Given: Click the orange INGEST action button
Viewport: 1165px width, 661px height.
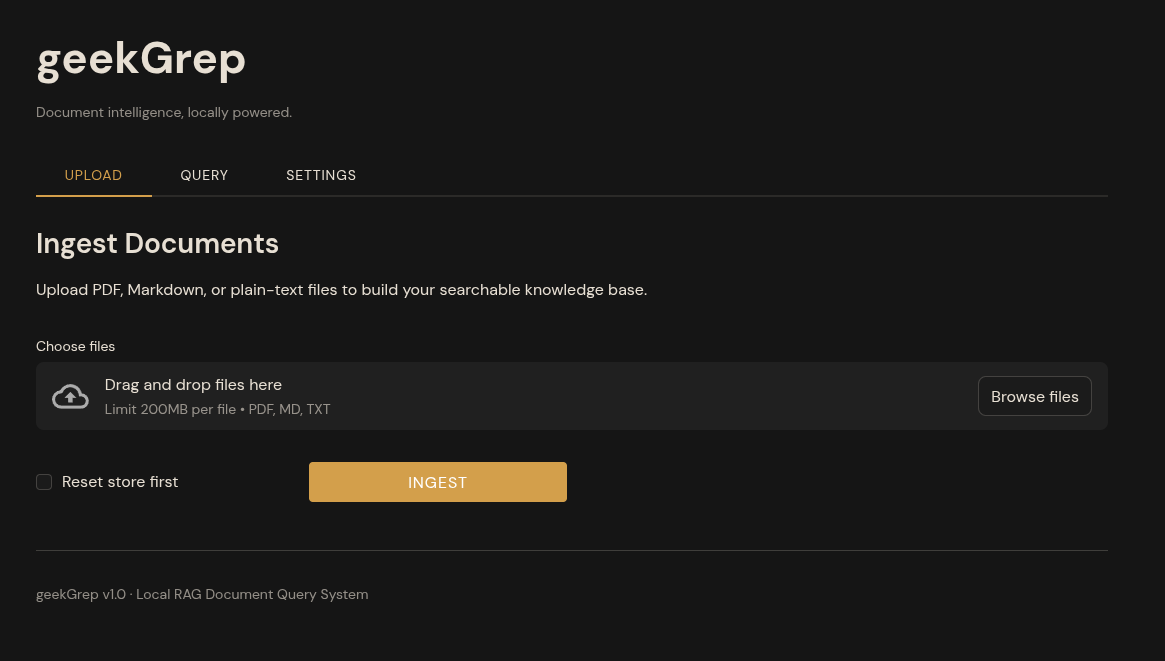Looking at the screenshot, I should tap(437, 481).
